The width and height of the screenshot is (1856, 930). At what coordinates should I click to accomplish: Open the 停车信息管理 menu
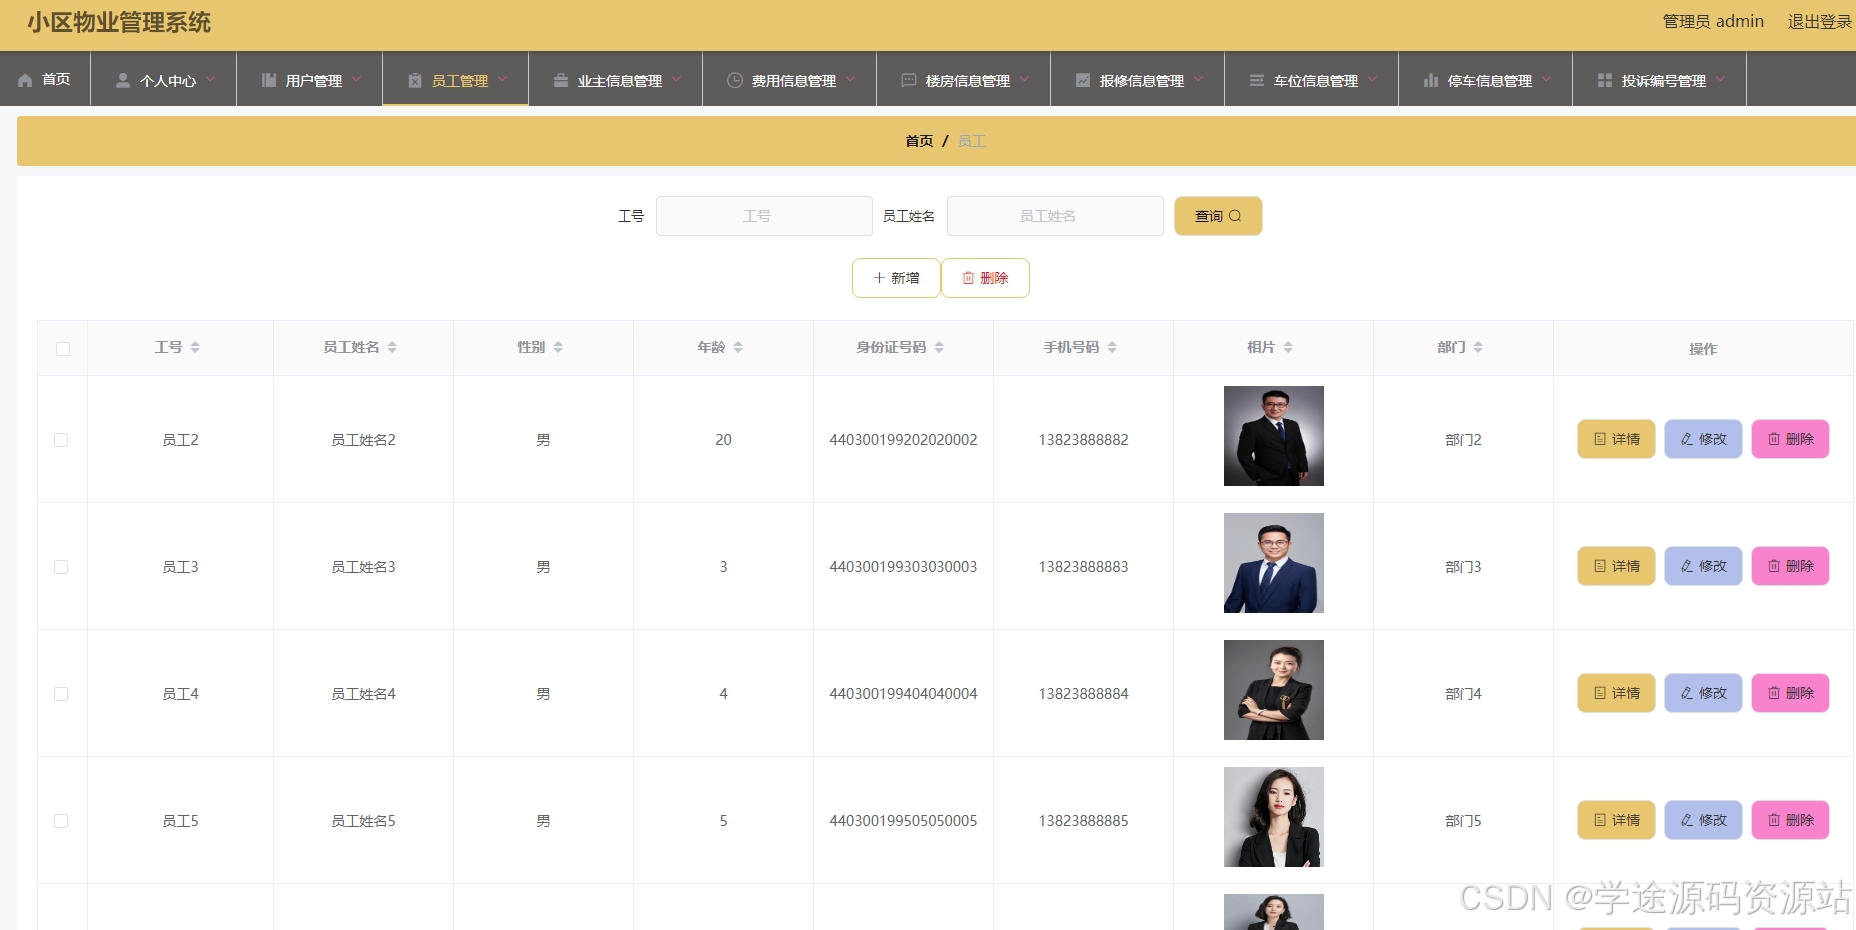coord(1486,79)
